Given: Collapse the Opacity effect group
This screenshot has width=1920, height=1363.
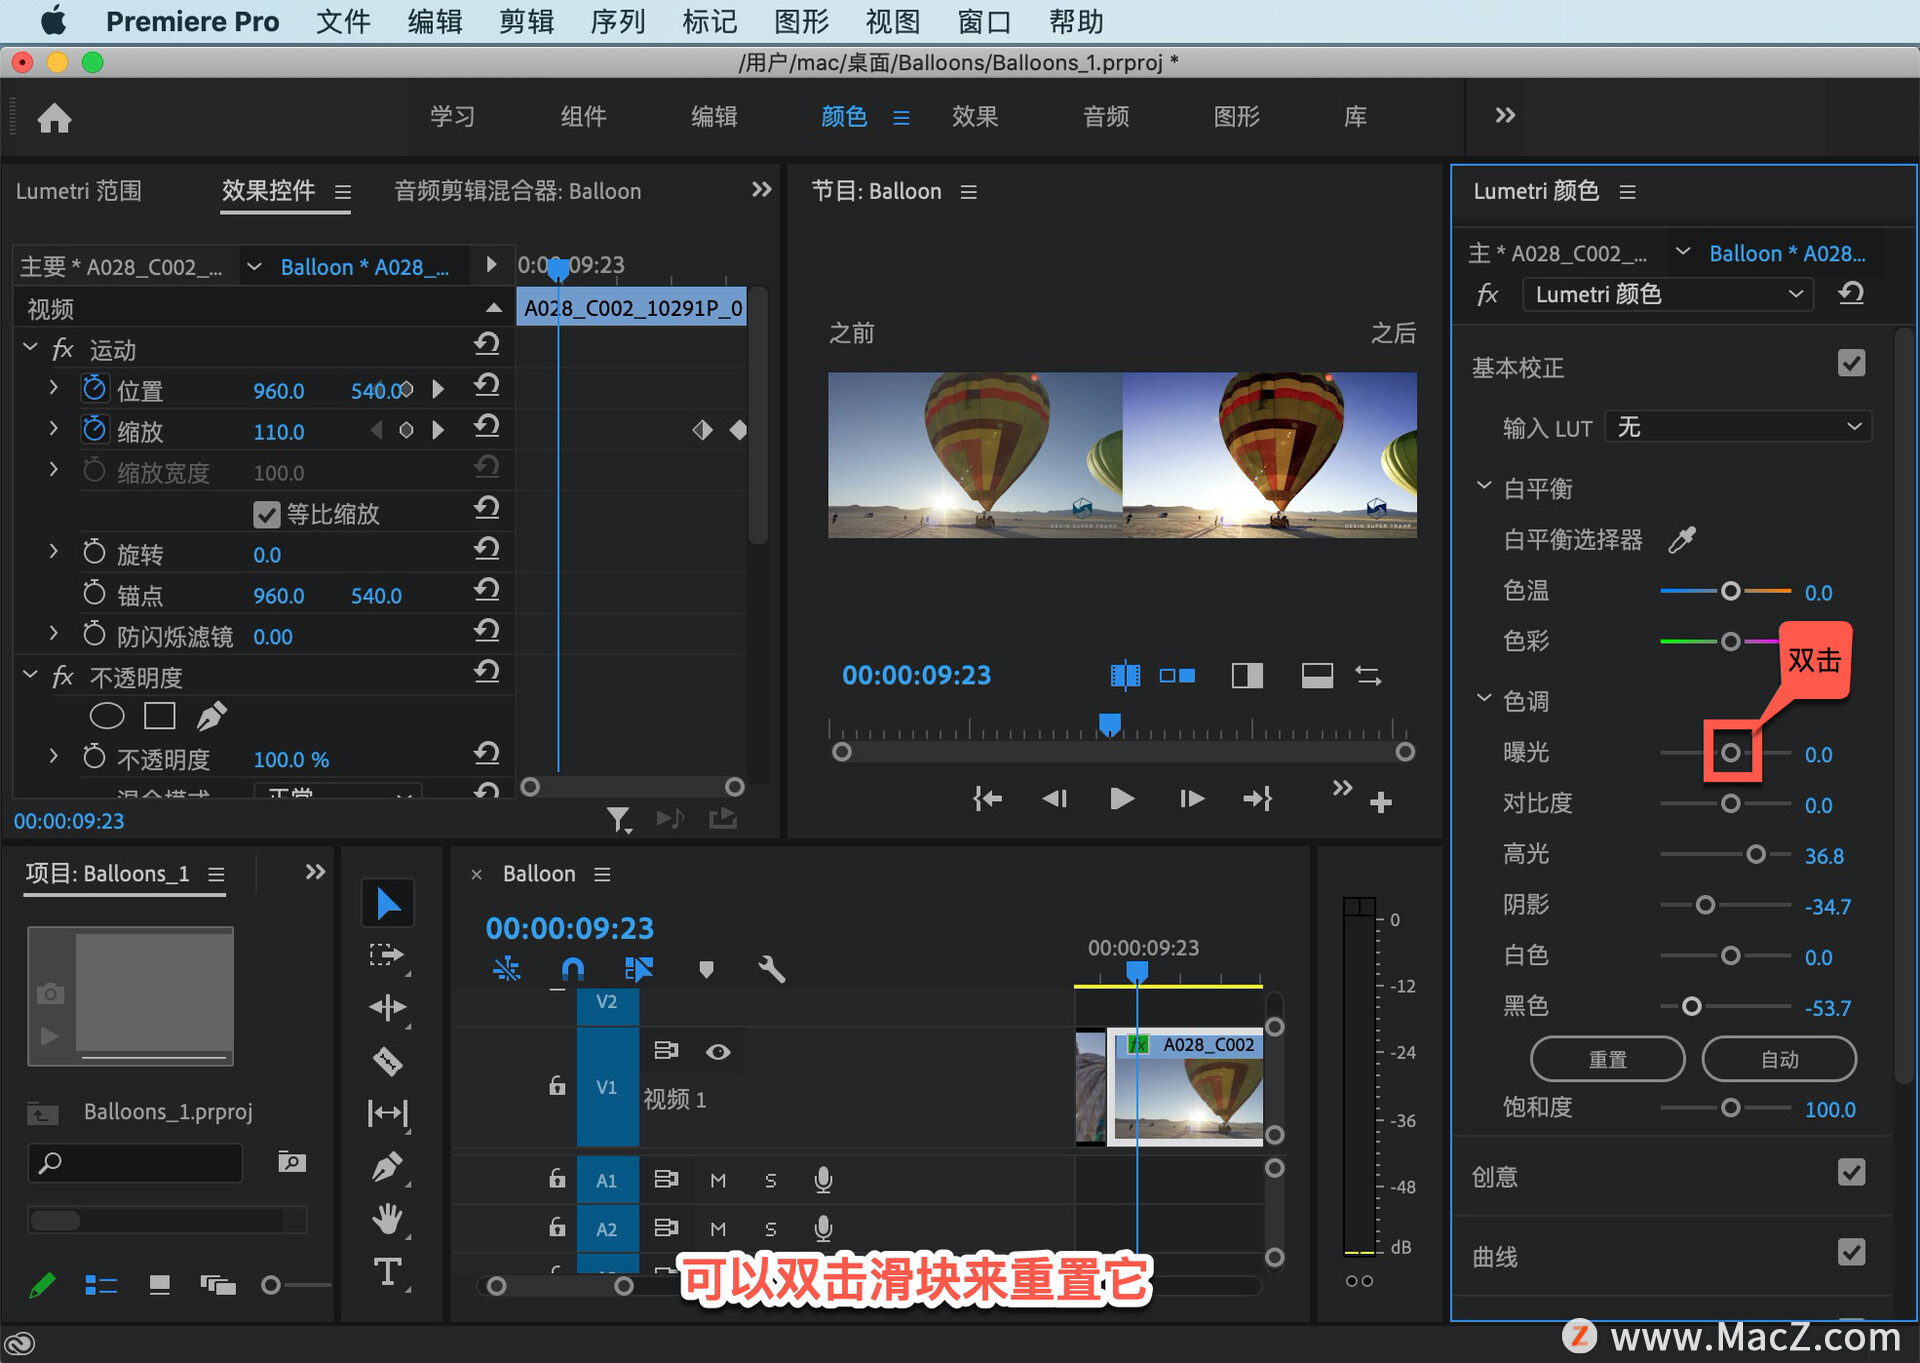Looking at the screenshot, I should tap(30, 675).
